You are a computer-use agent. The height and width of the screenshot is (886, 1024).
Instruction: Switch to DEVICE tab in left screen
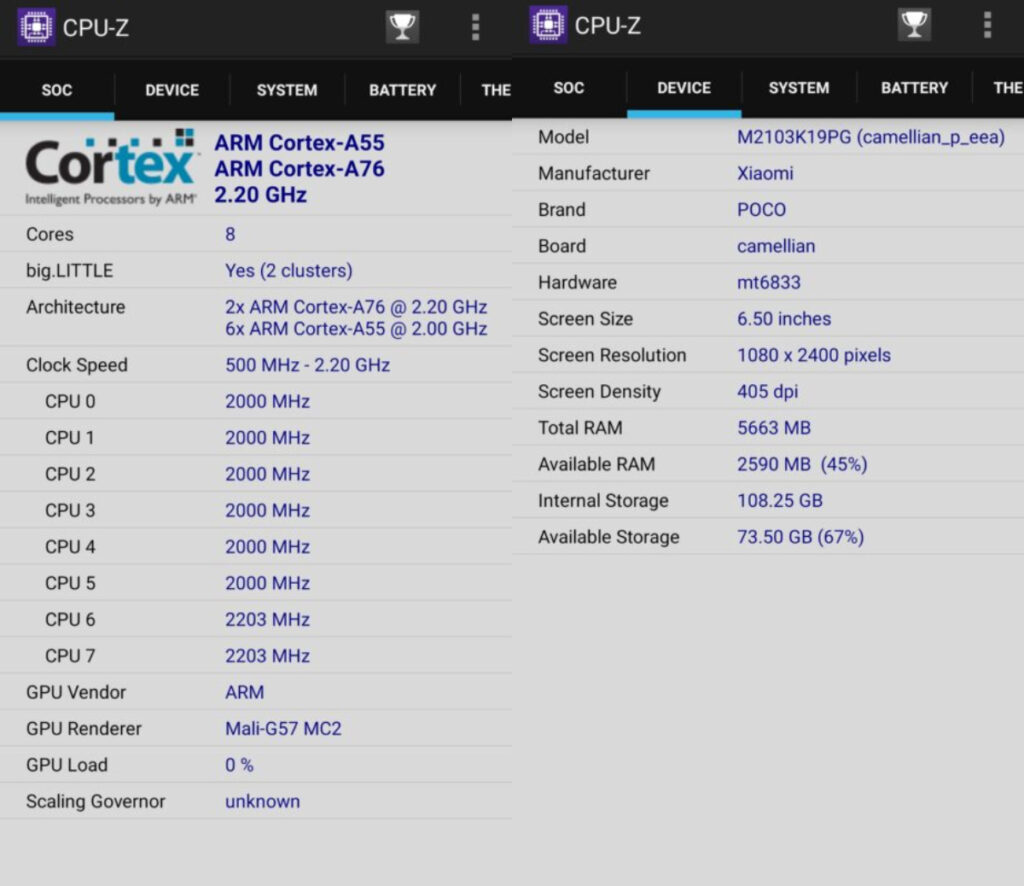tap(172, 90)
